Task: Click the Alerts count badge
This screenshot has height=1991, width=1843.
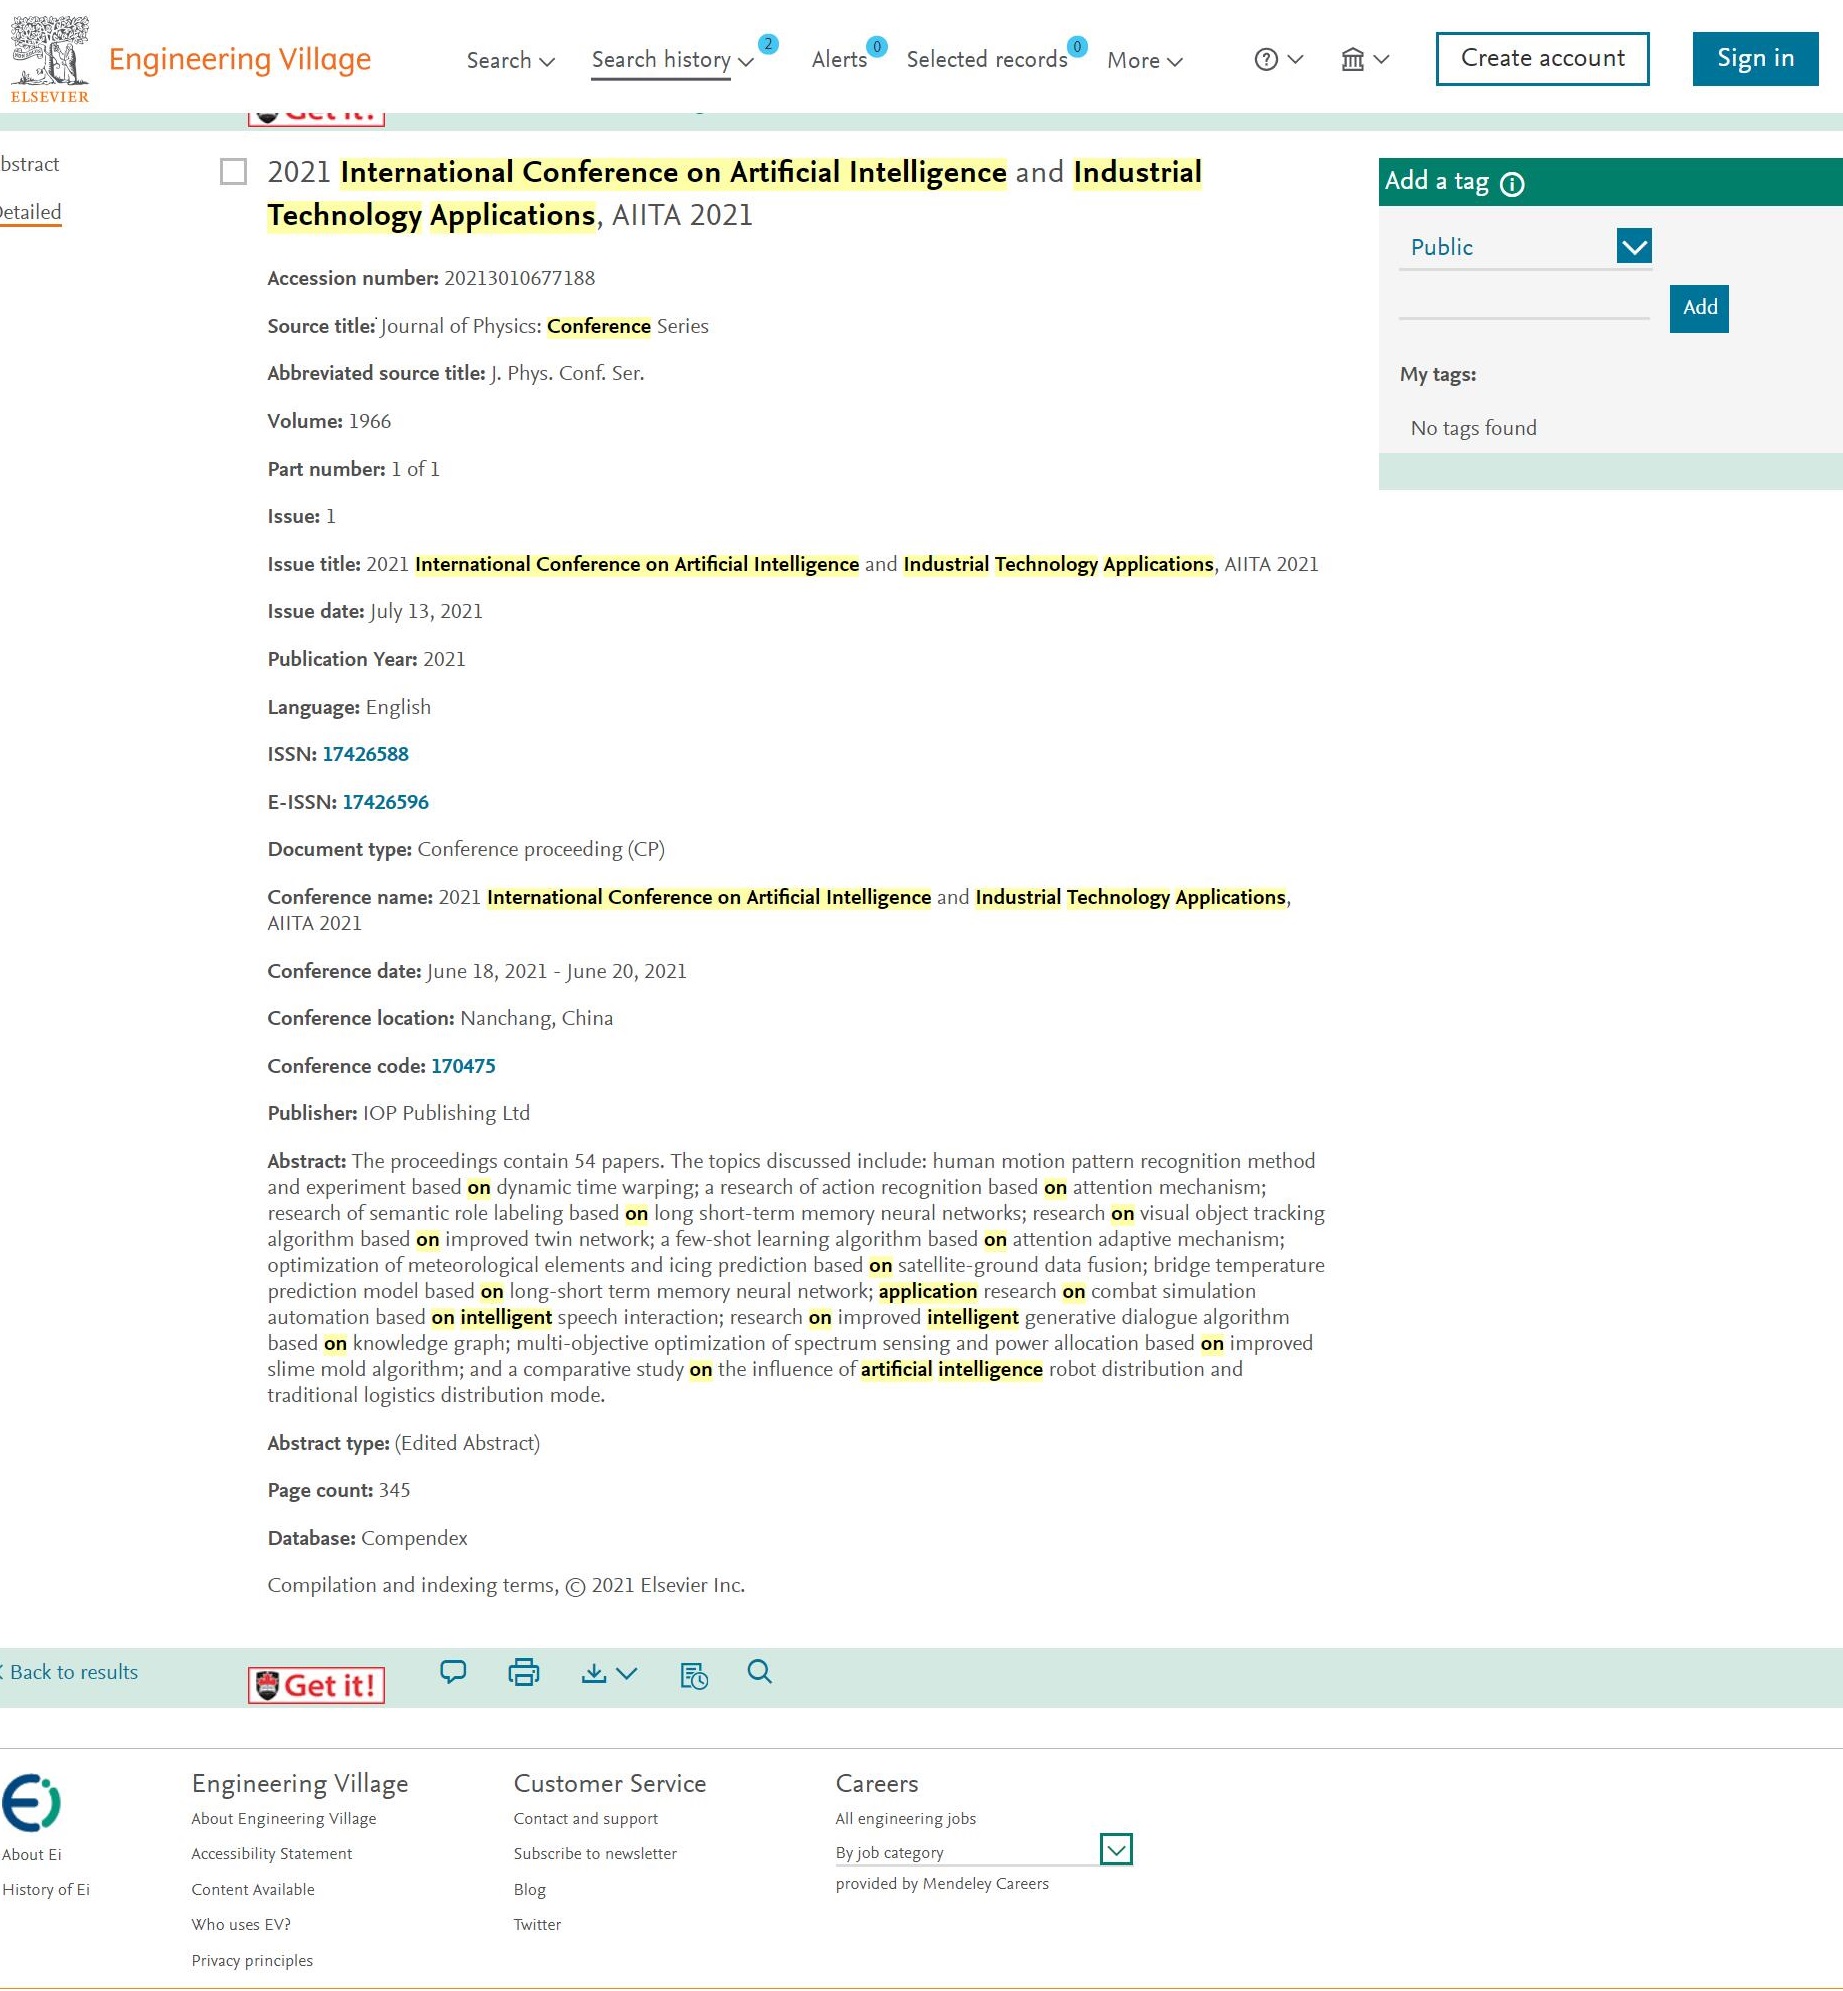Action: [877, 46]
